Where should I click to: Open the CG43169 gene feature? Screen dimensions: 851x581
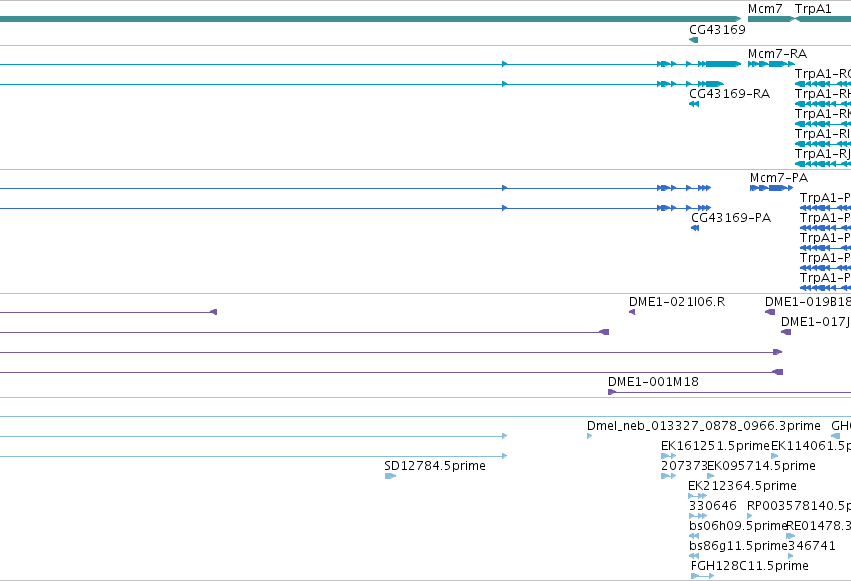tap(694, 40)
